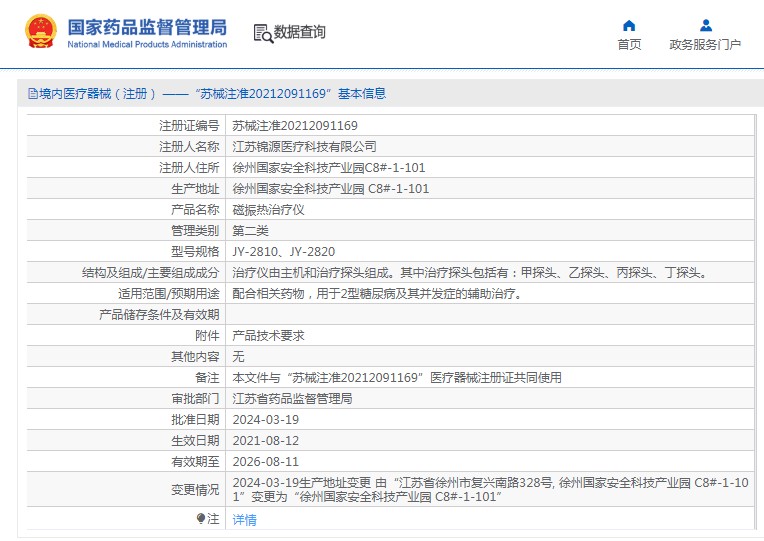Click the 生效日期 label
This screenshot has width=764, height=541.
pos(195,440)
